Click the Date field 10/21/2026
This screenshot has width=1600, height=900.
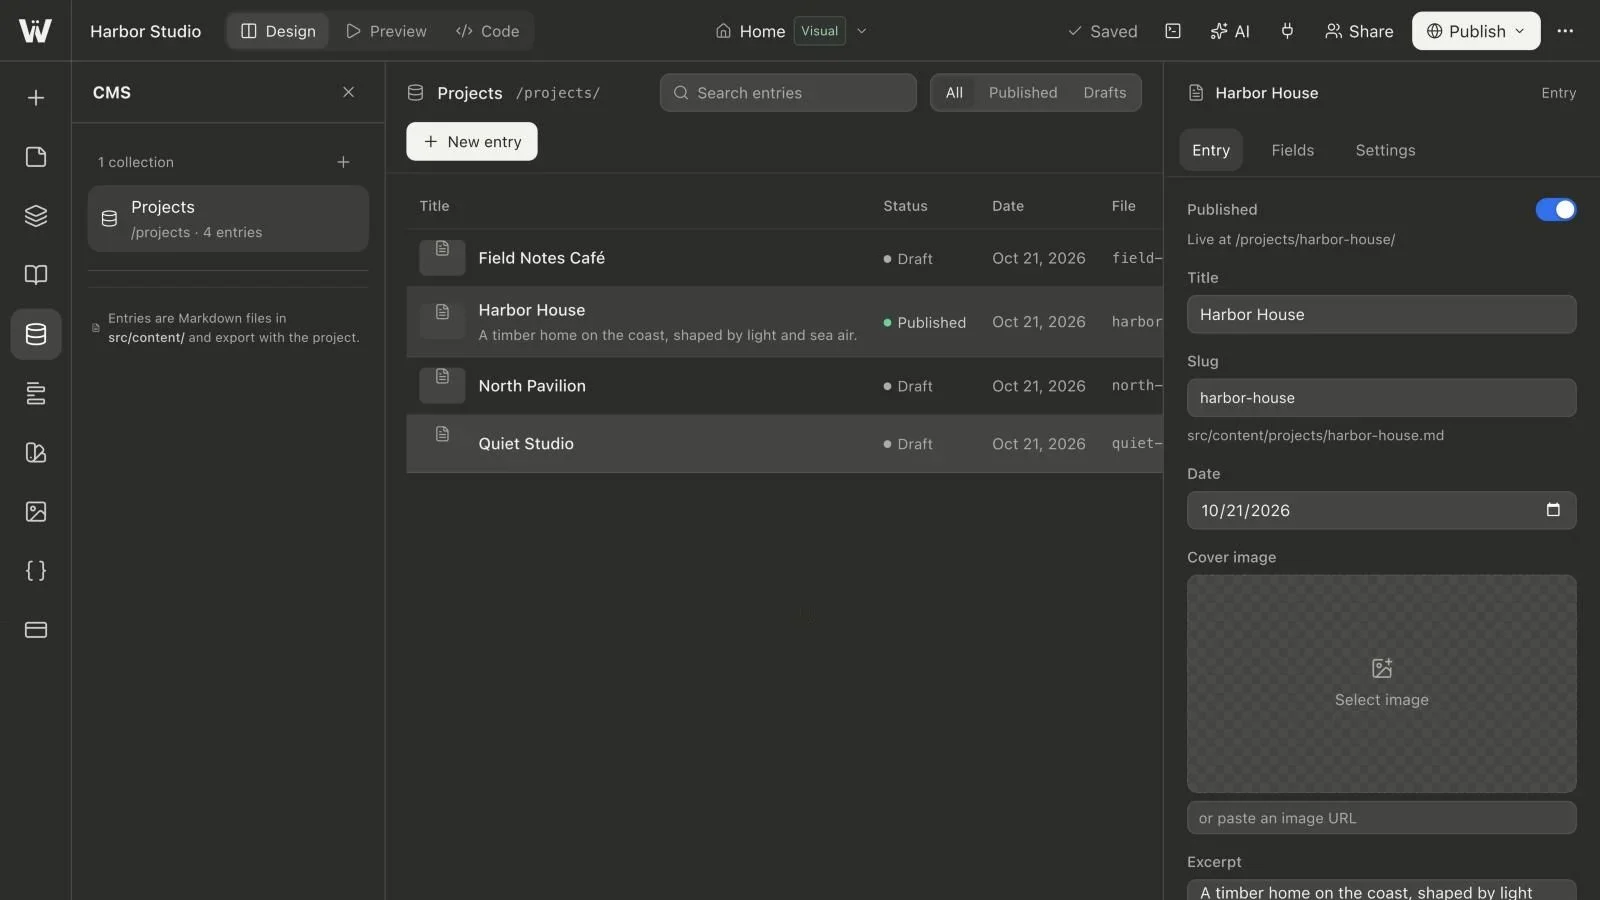click(1381, 510)
